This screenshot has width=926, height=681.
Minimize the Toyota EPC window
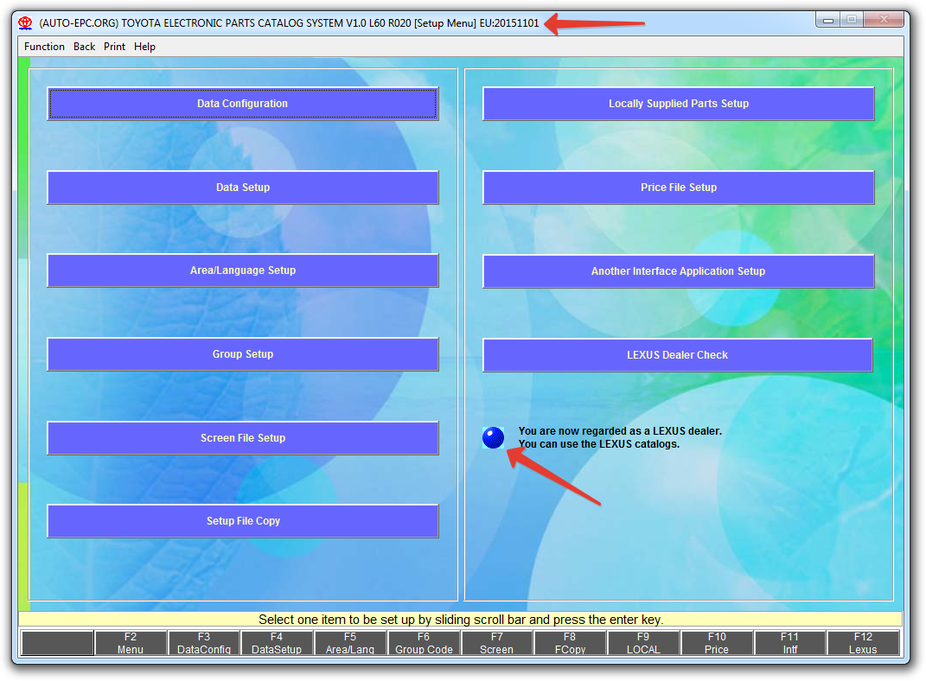tap(828, 20)
